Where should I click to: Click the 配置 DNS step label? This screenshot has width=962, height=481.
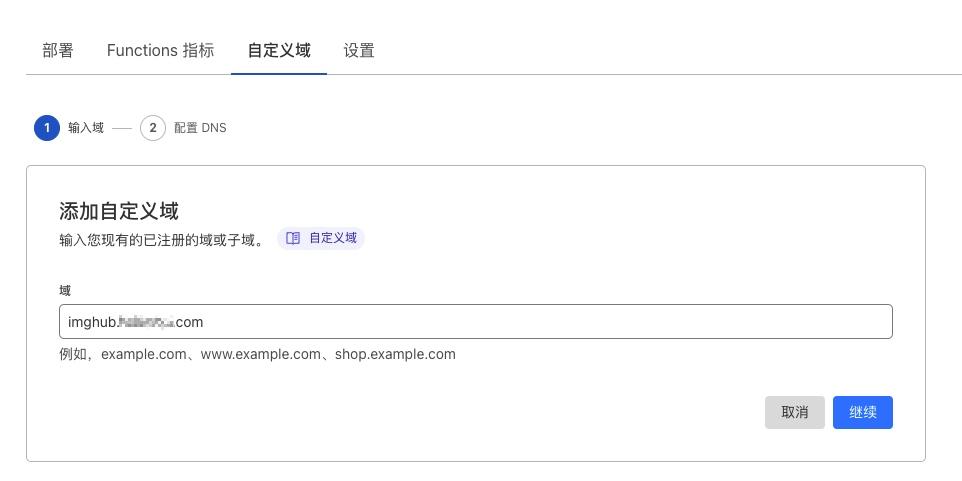200,128
